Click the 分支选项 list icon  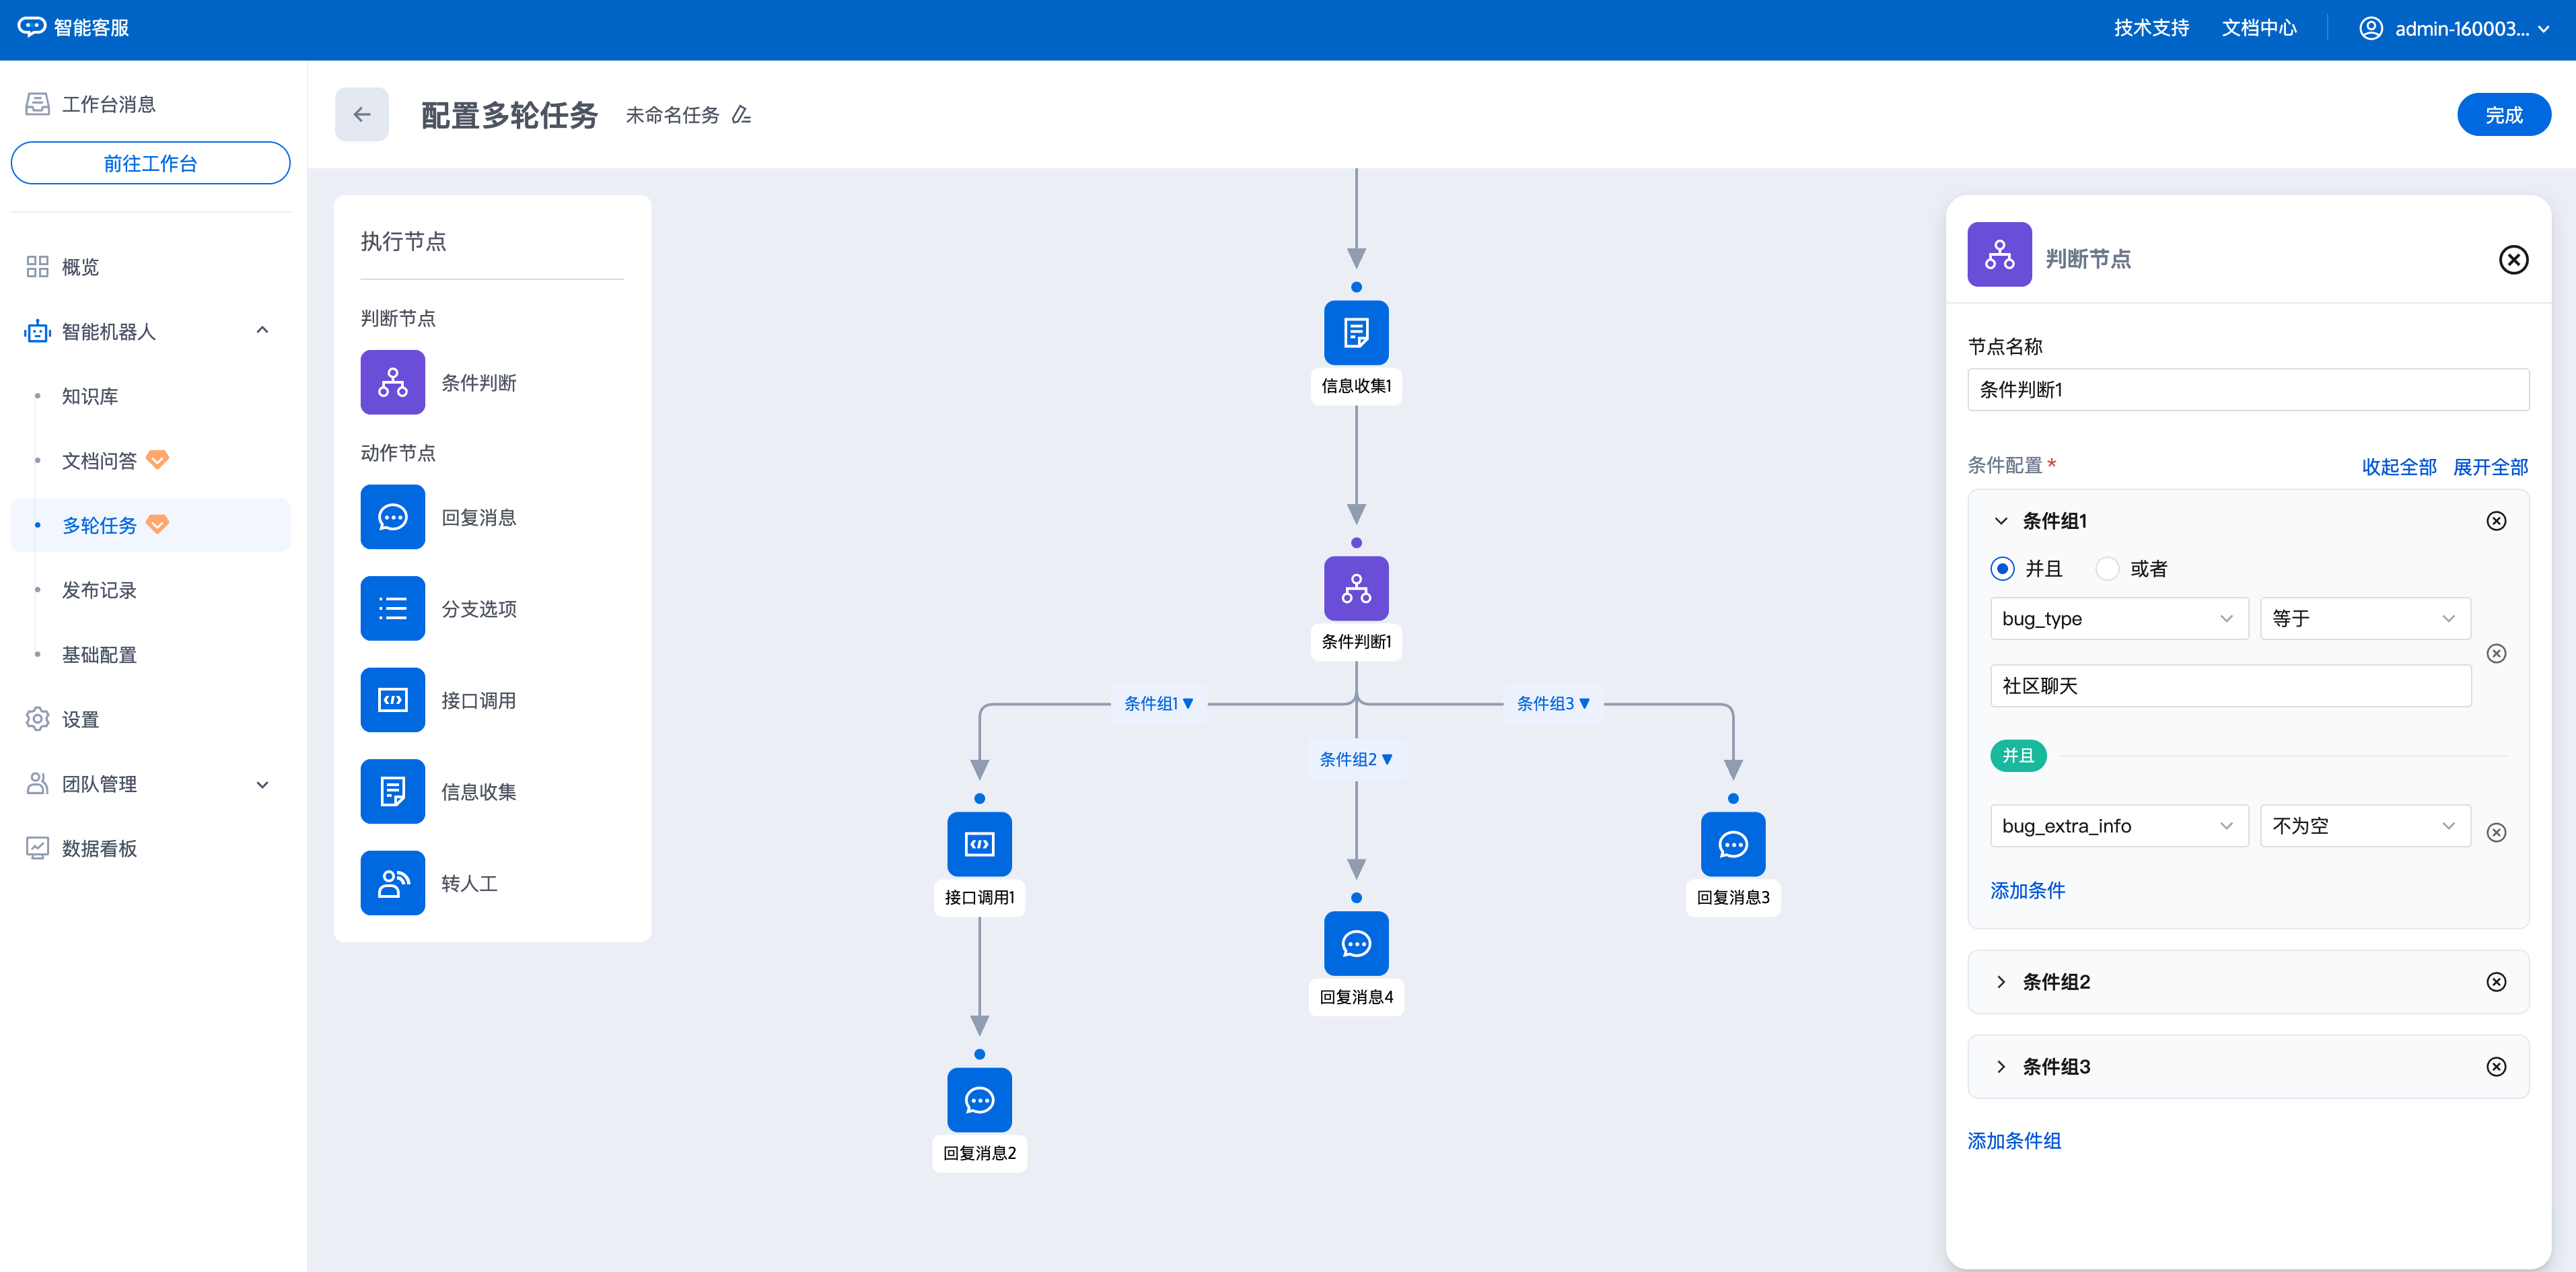click(392, 608)
